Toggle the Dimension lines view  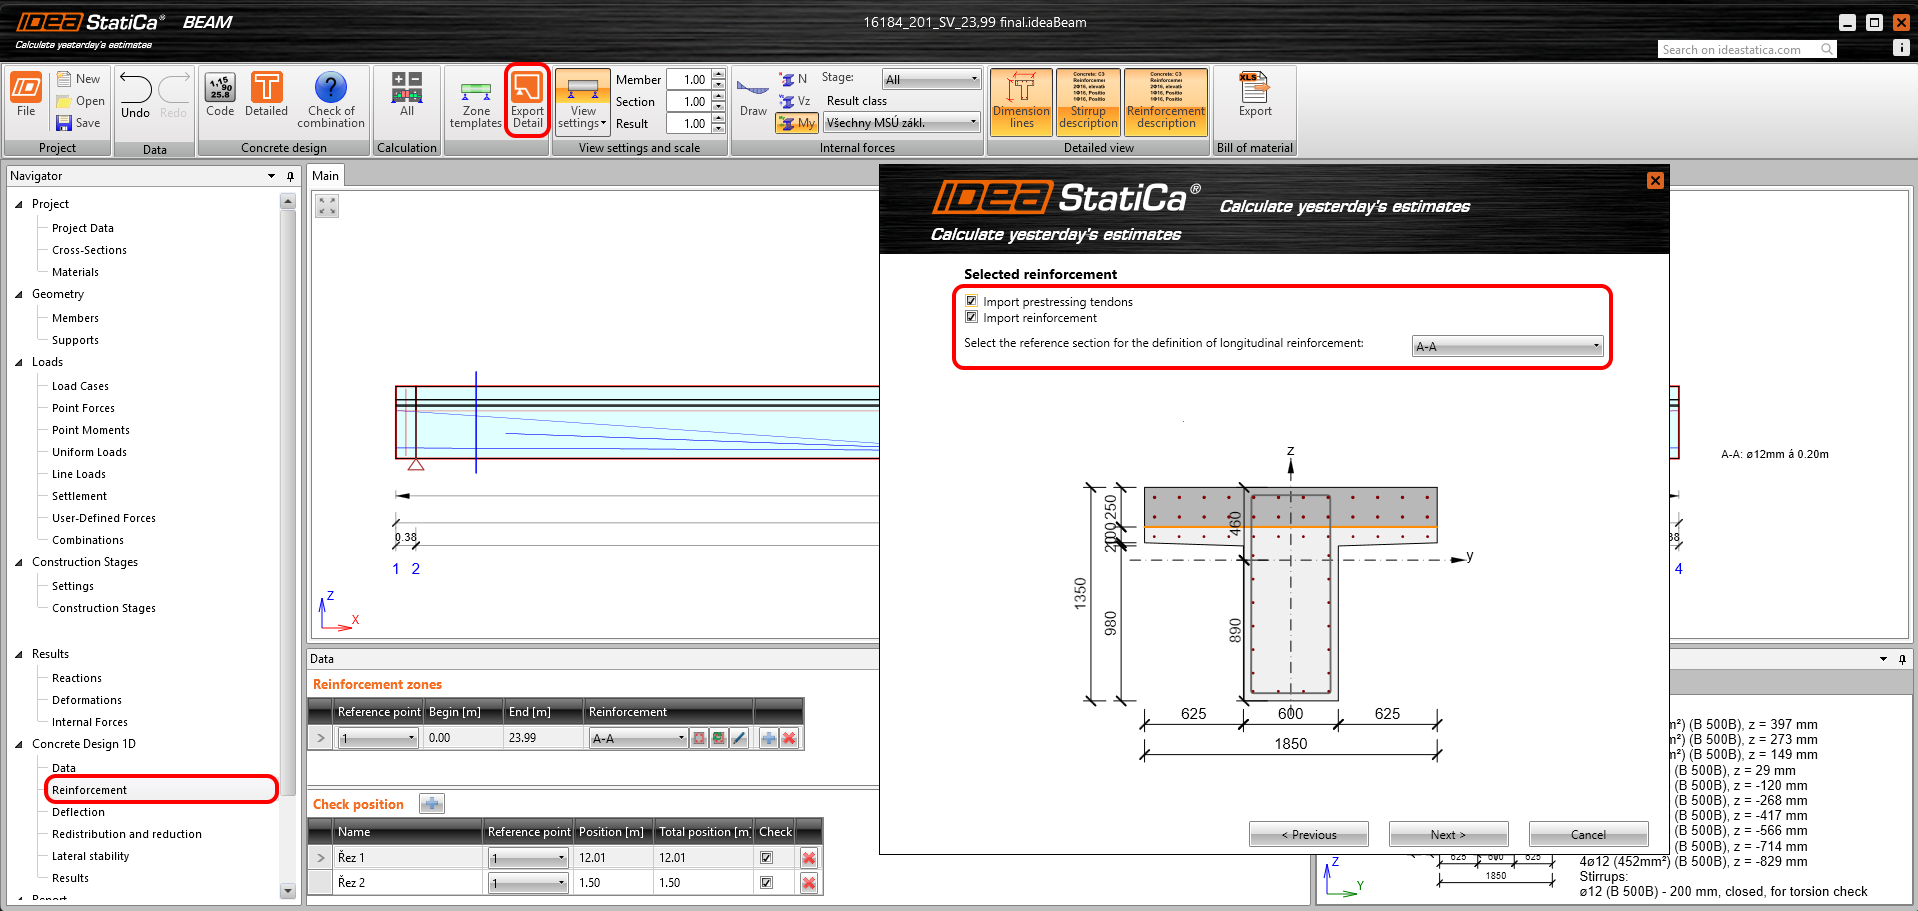[1021, 101]
